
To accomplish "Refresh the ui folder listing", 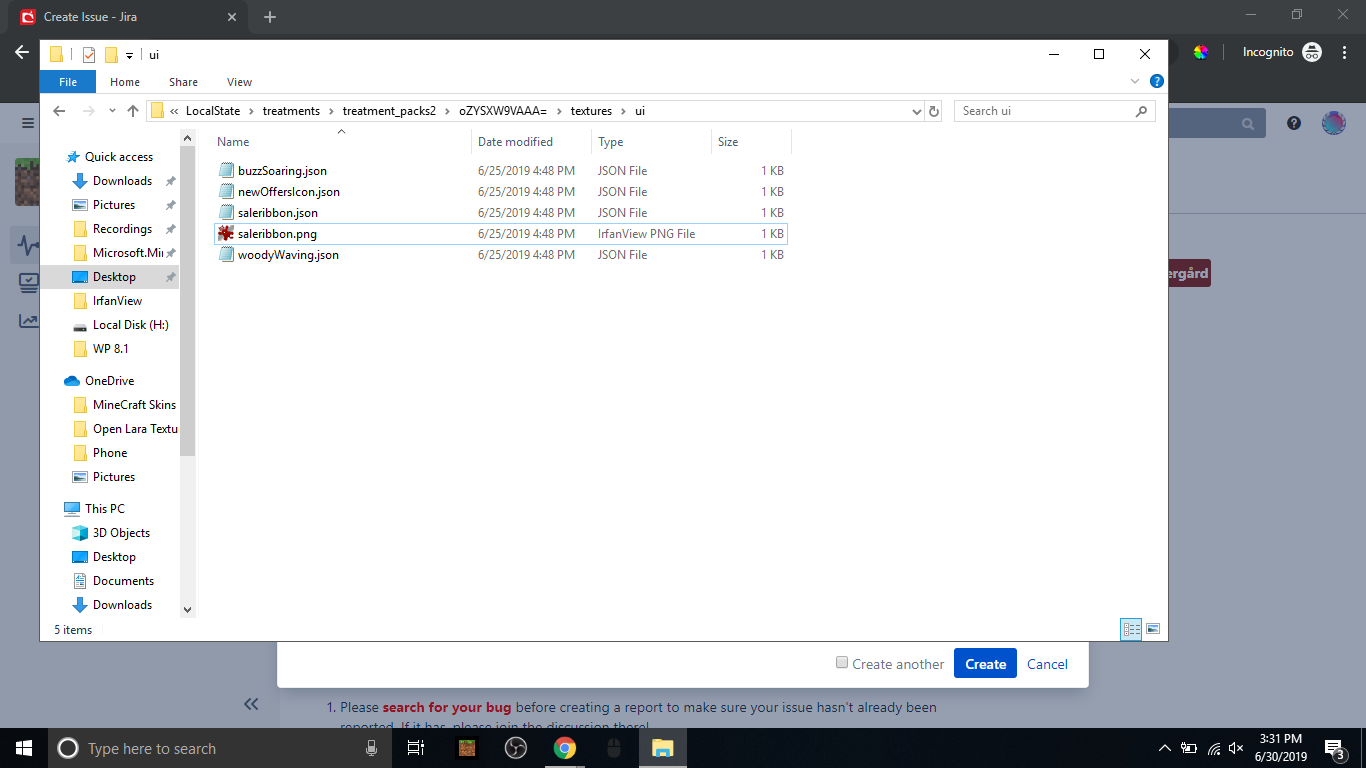I will click(934, 111).
